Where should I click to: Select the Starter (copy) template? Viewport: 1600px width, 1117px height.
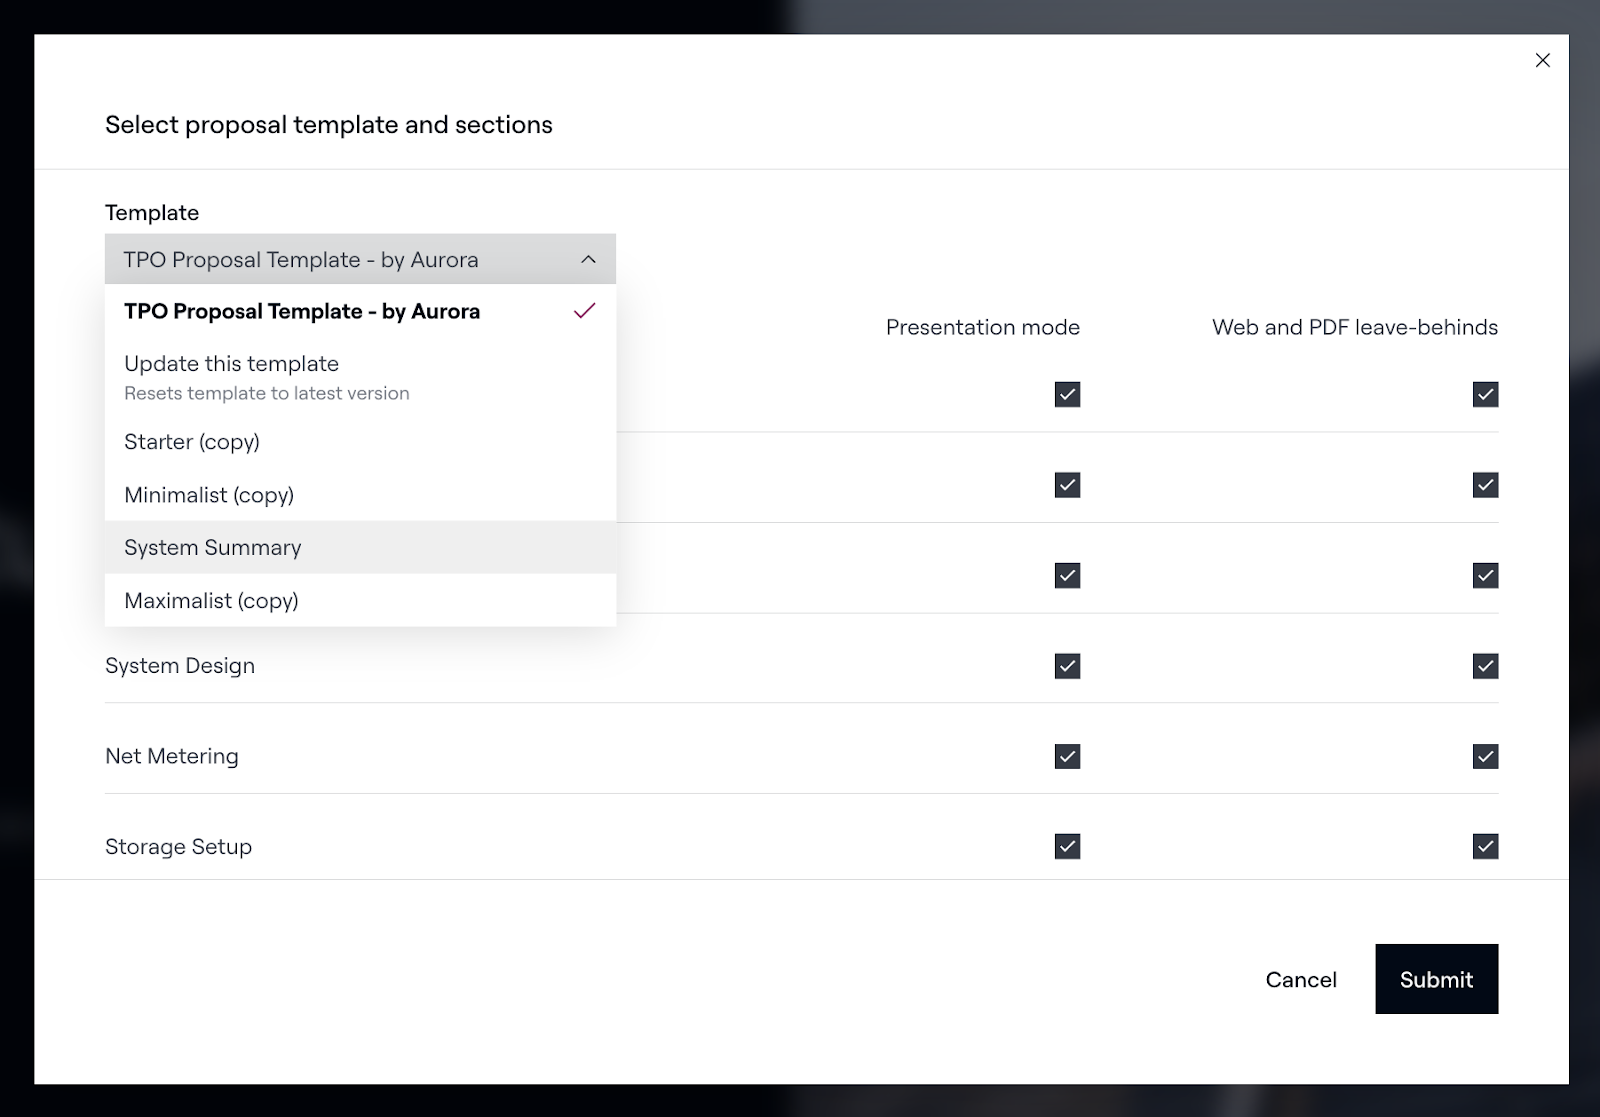192,442
